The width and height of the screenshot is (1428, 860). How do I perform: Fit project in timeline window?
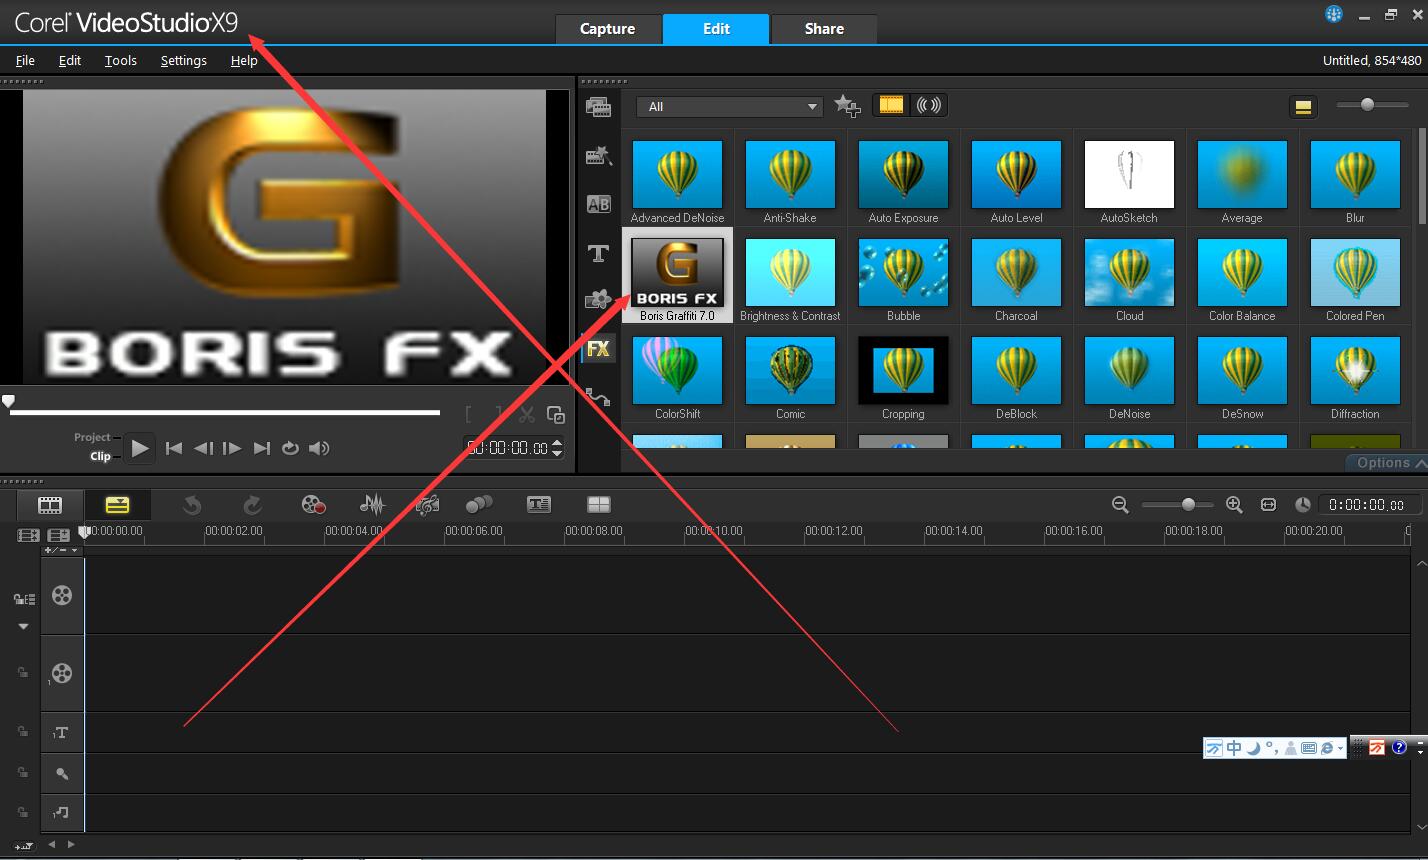1268,505
